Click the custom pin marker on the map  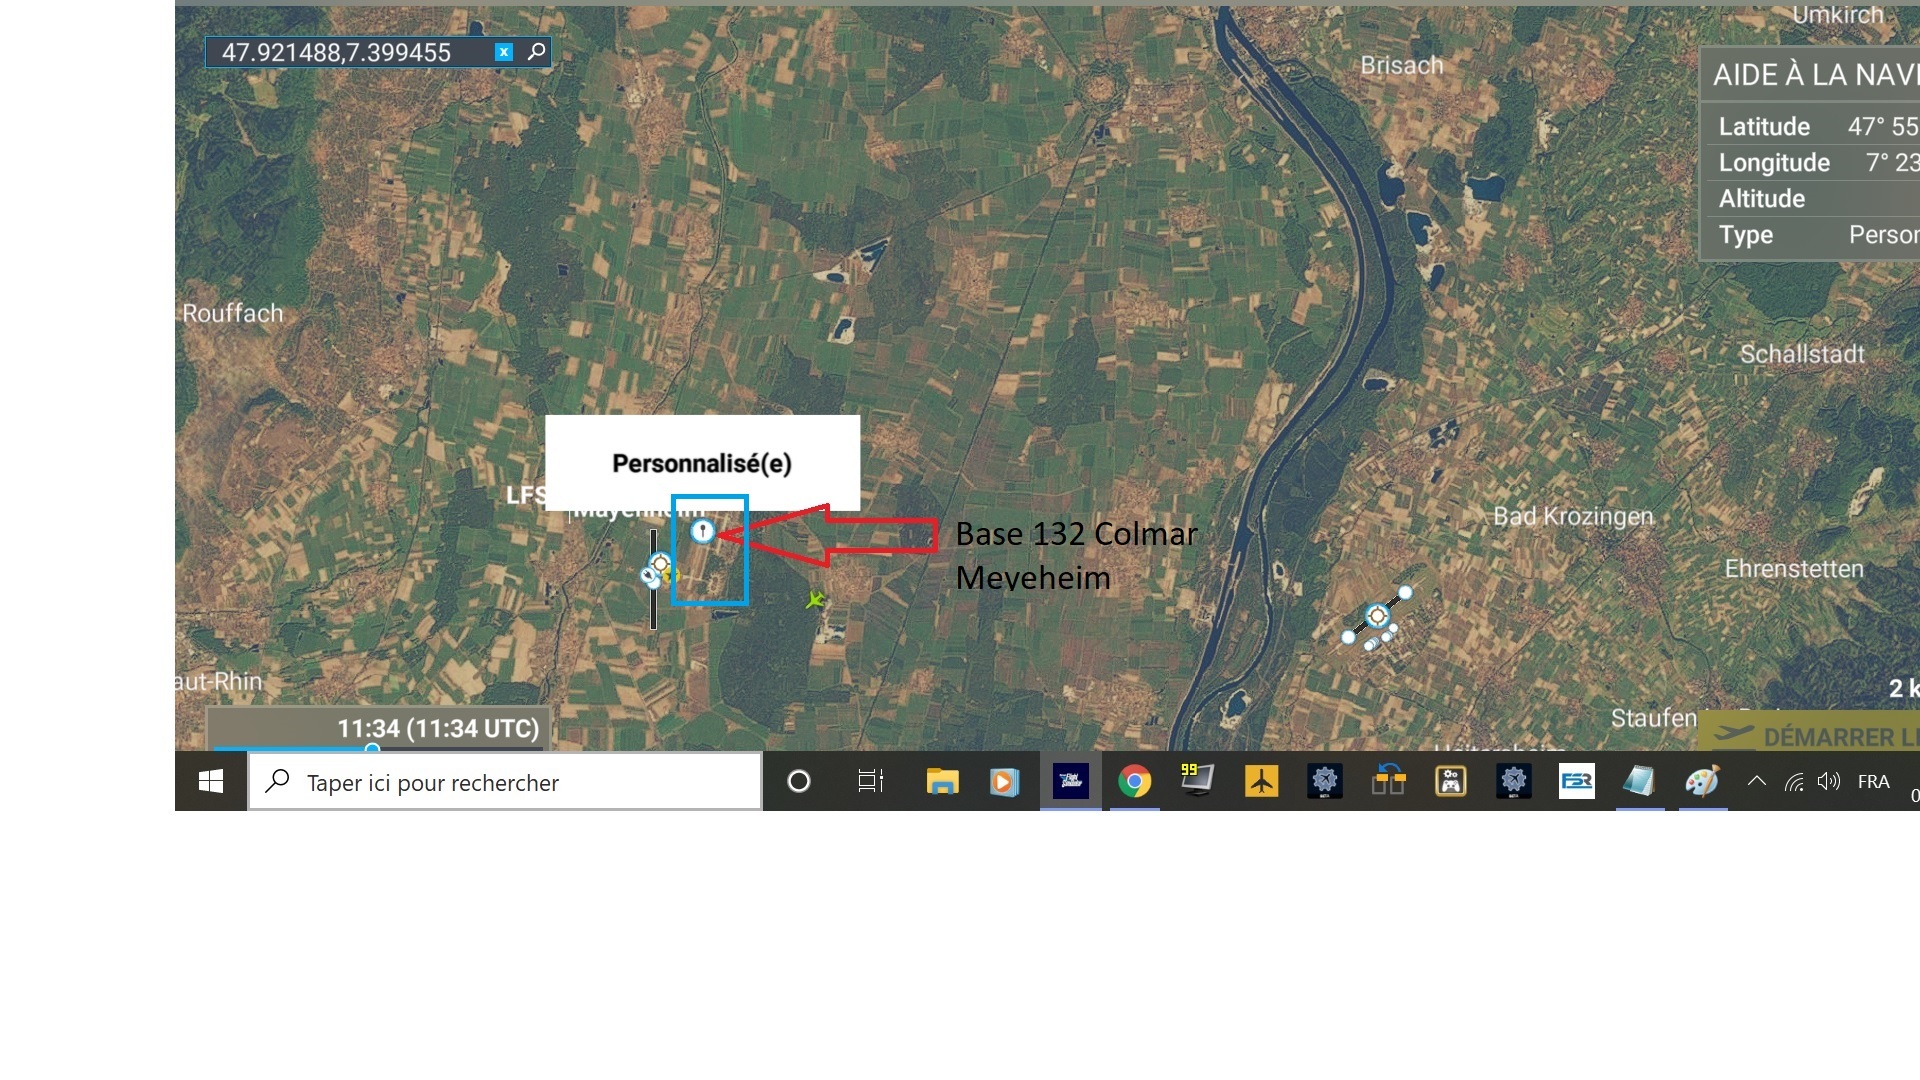(703, 531)
